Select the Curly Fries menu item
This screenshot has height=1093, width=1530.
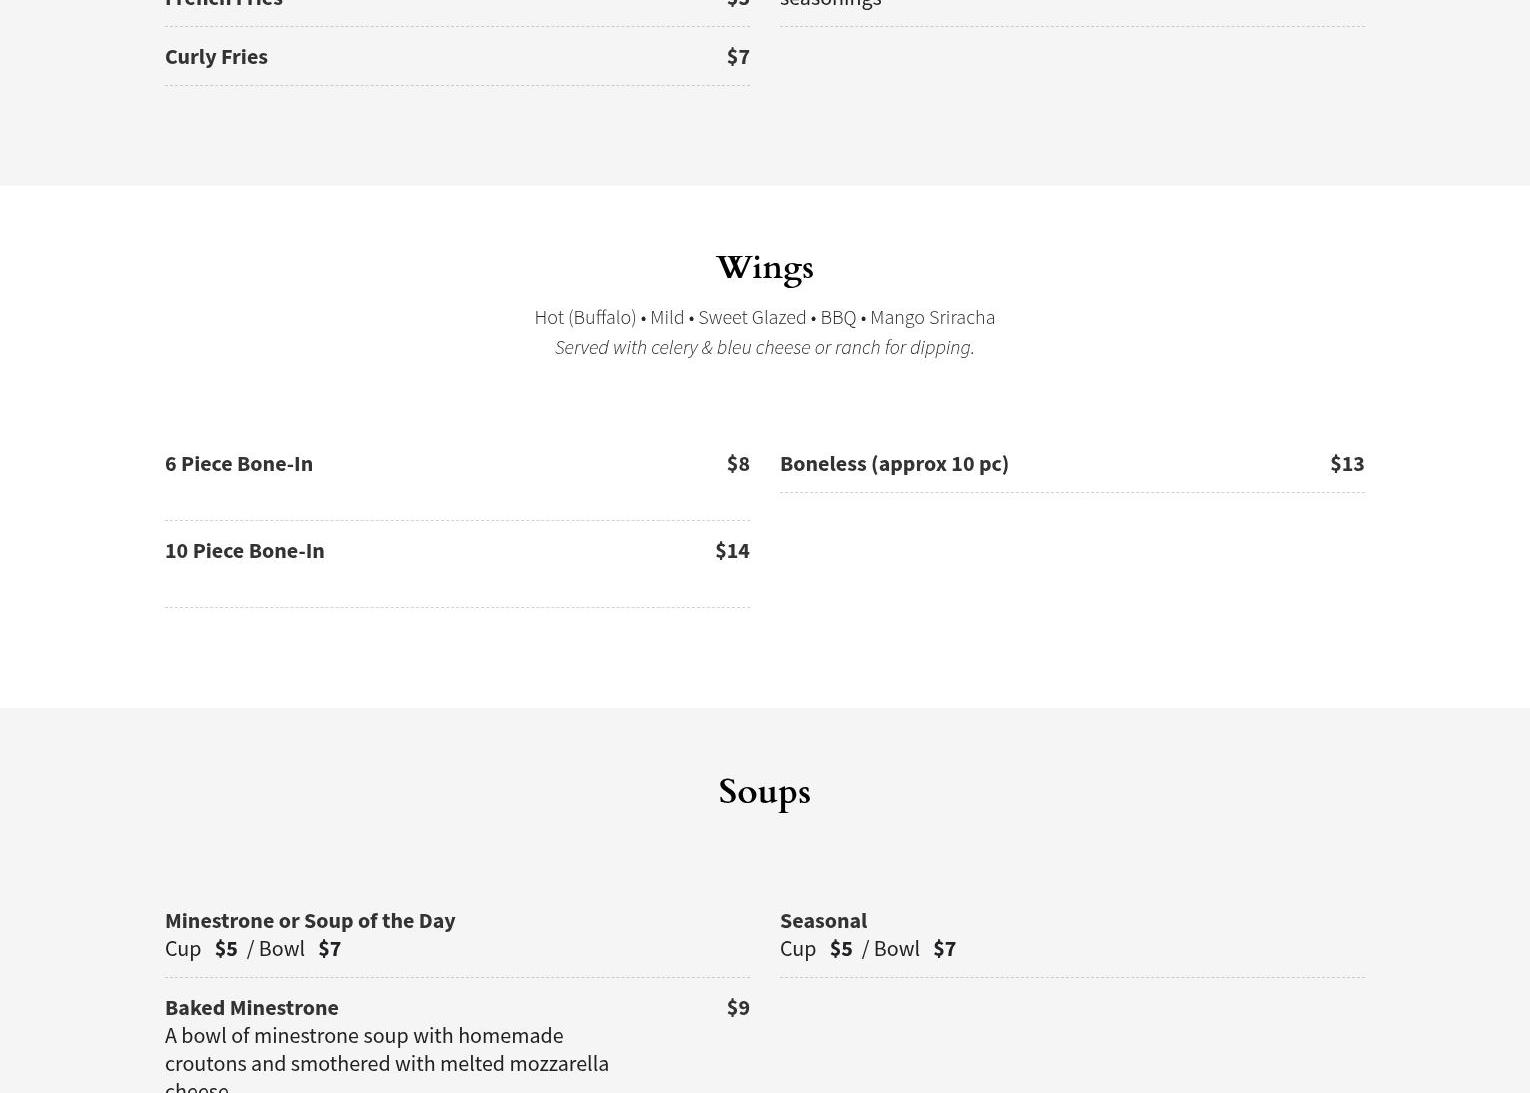point(216,56)
